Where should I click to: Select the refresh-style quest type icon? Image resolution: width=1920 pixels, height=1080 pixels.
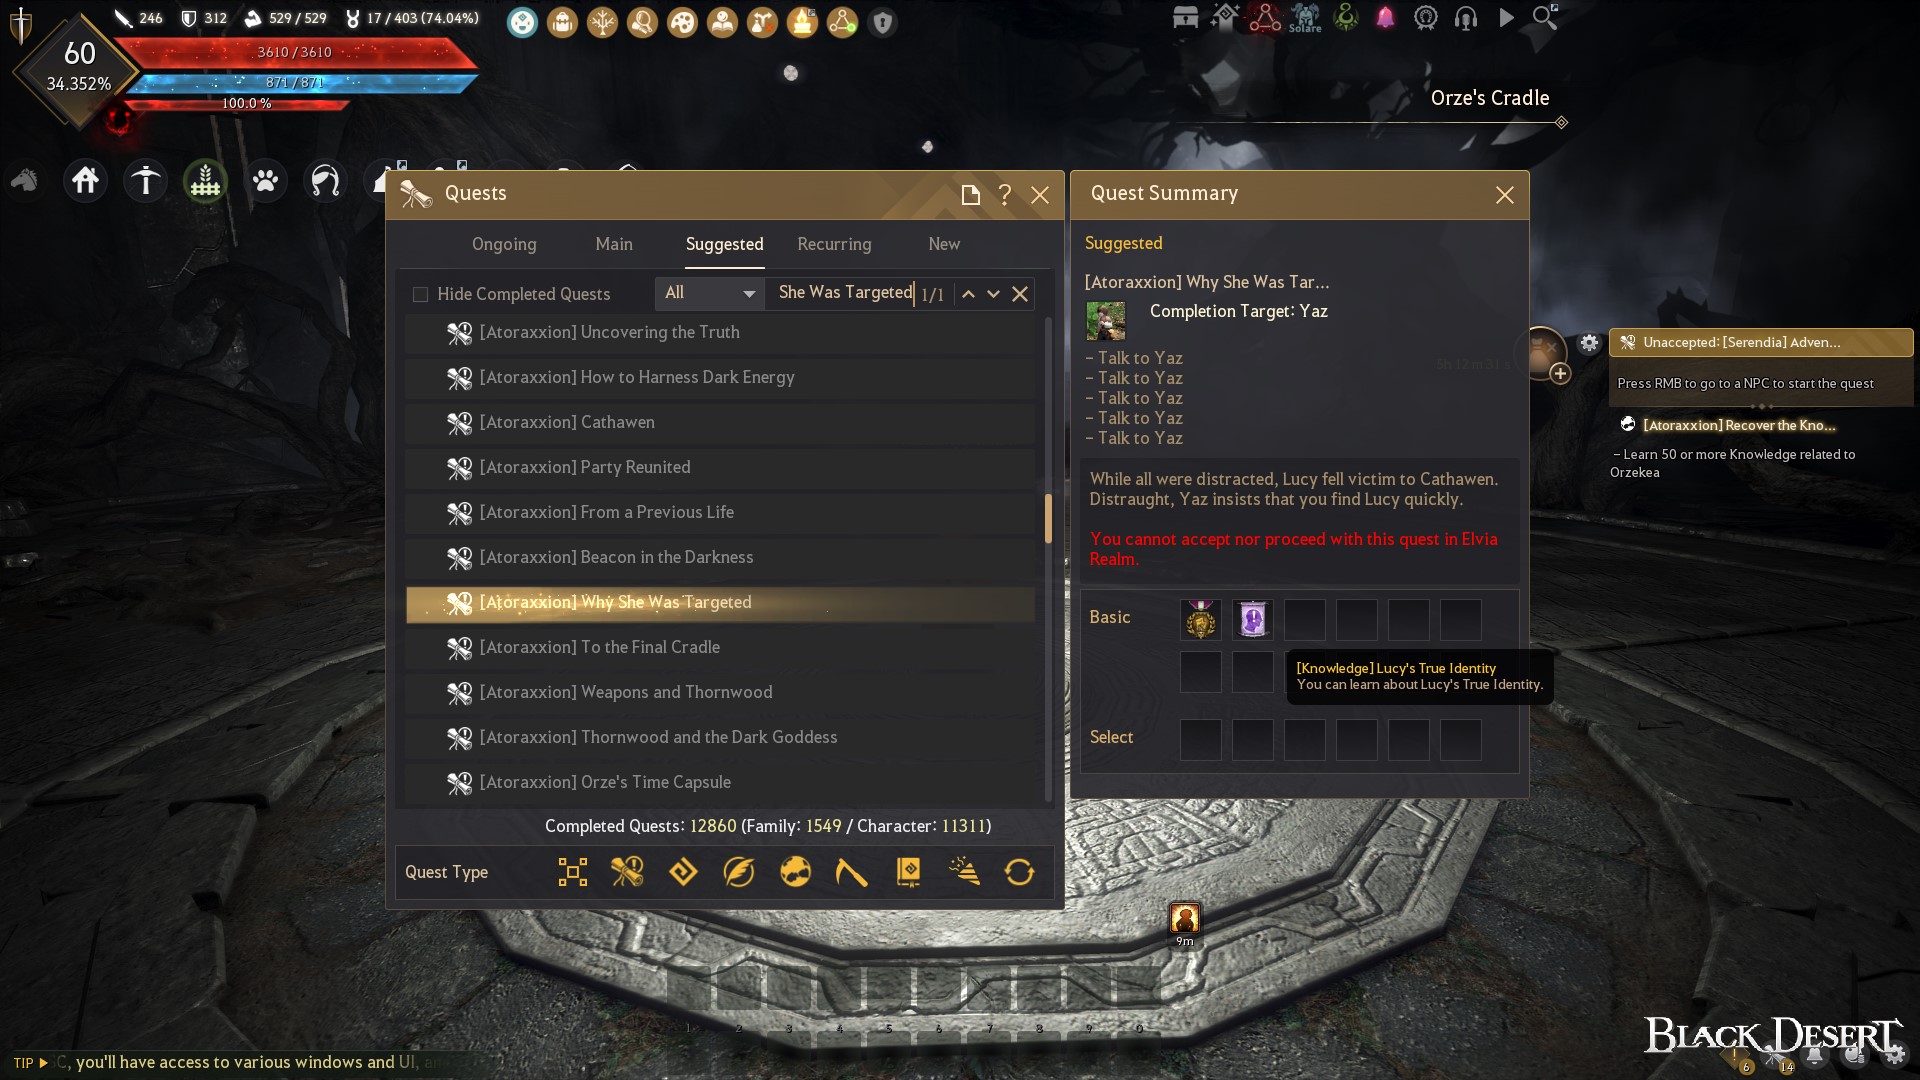(1019, 872)
